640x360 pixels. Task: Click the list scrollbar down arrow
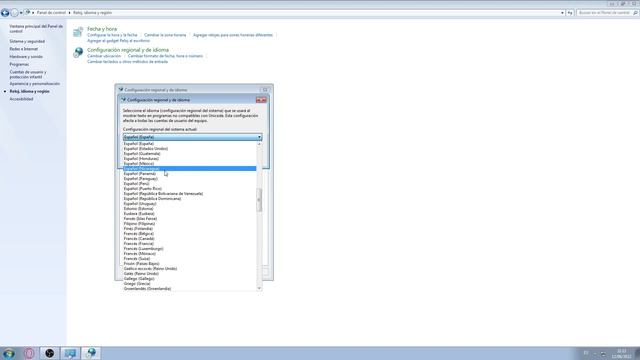tap(259, 288)
